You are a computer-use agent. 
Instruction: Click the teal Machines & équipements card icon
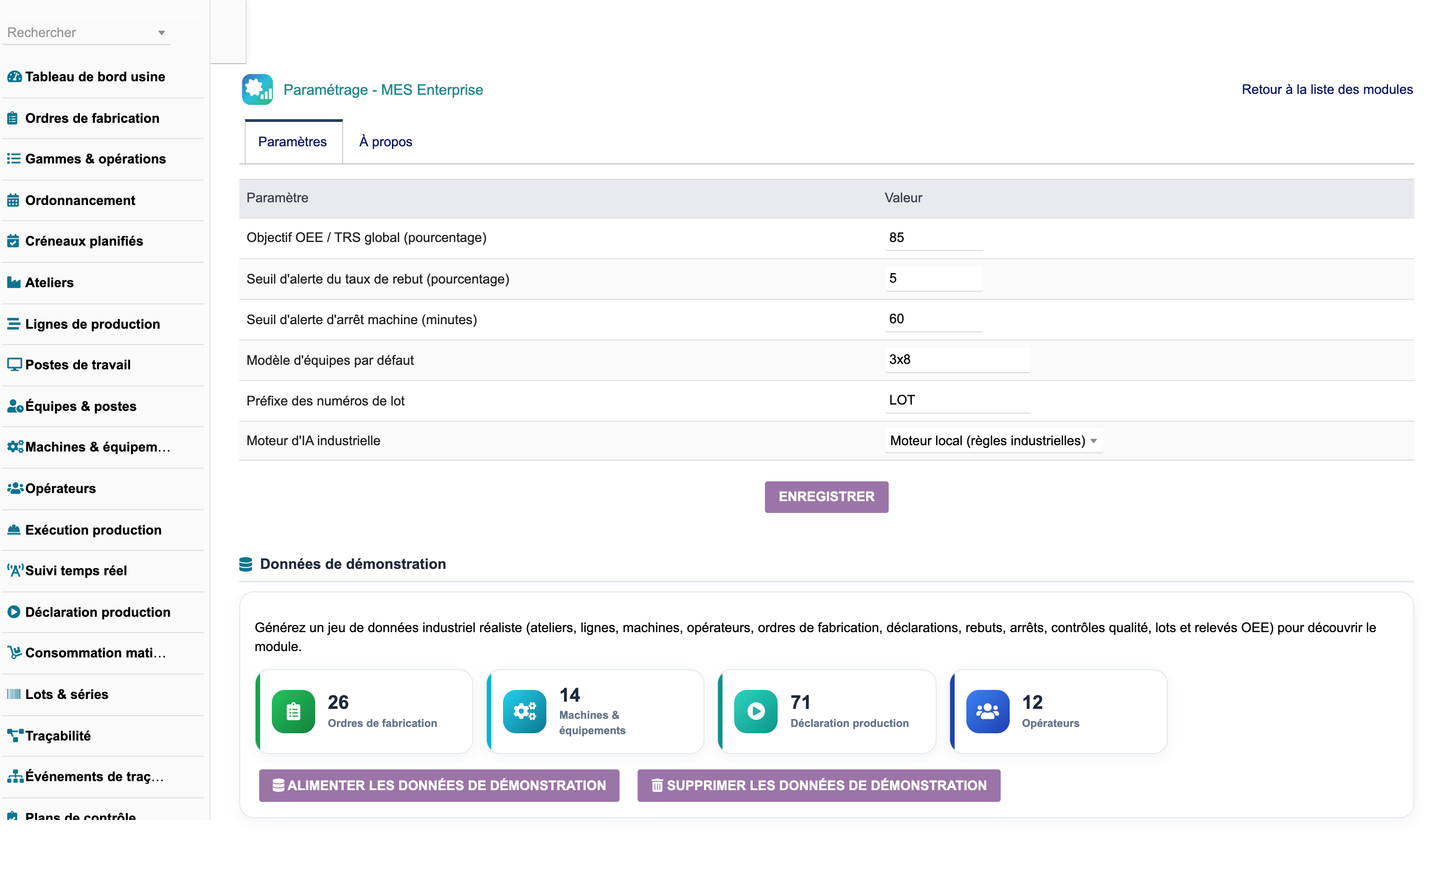(x=525, y=712)
